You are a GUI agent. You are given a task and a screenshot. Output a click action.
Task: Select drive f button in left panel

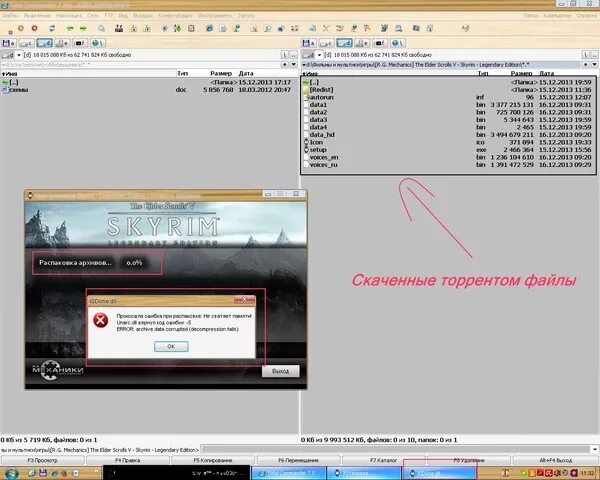pyautogui.click(x=80, y=43)
